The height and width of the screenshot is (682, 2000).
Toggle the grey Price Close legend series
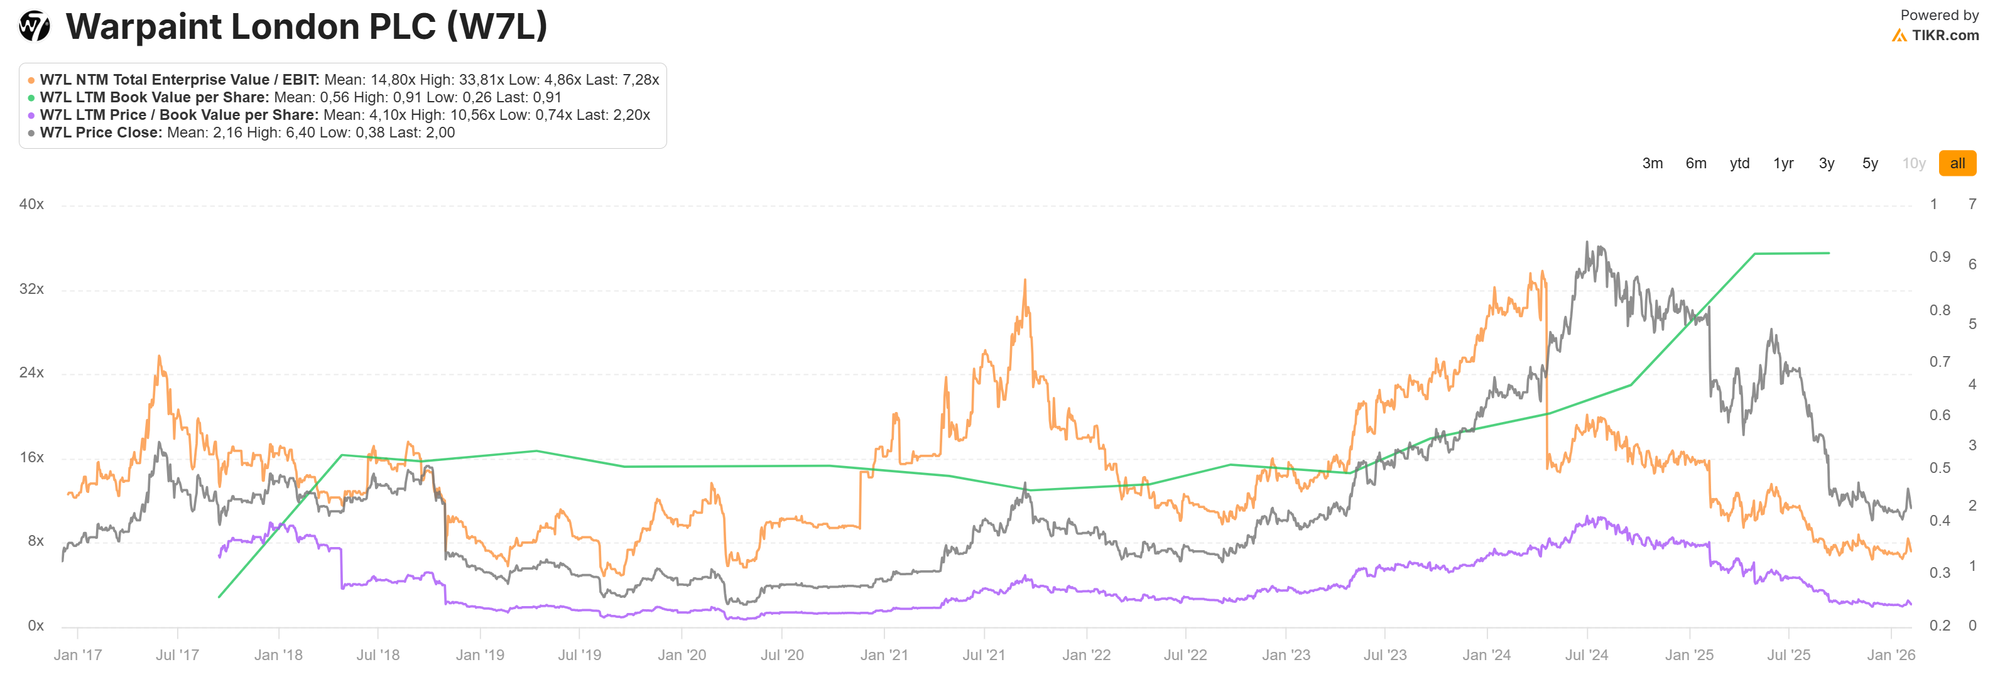pos(101,133)
